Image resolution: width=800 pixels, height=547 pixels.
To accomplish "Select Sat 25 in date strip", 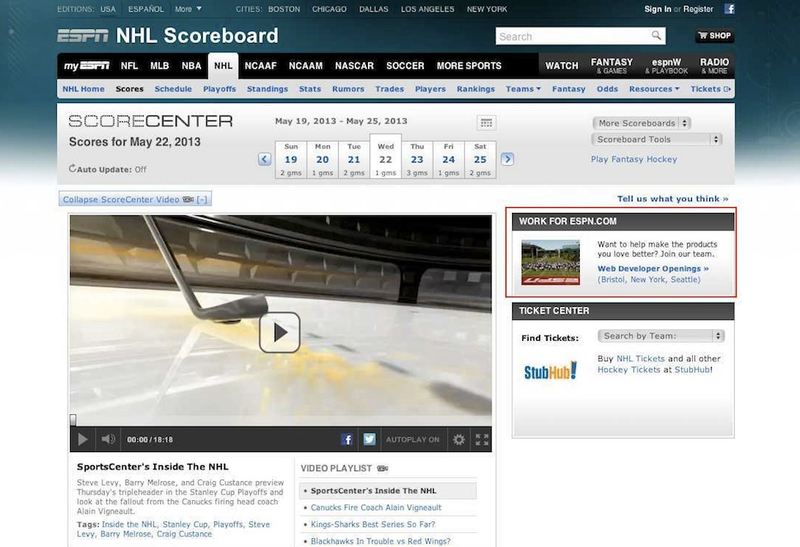I will [x=480, y=160].
